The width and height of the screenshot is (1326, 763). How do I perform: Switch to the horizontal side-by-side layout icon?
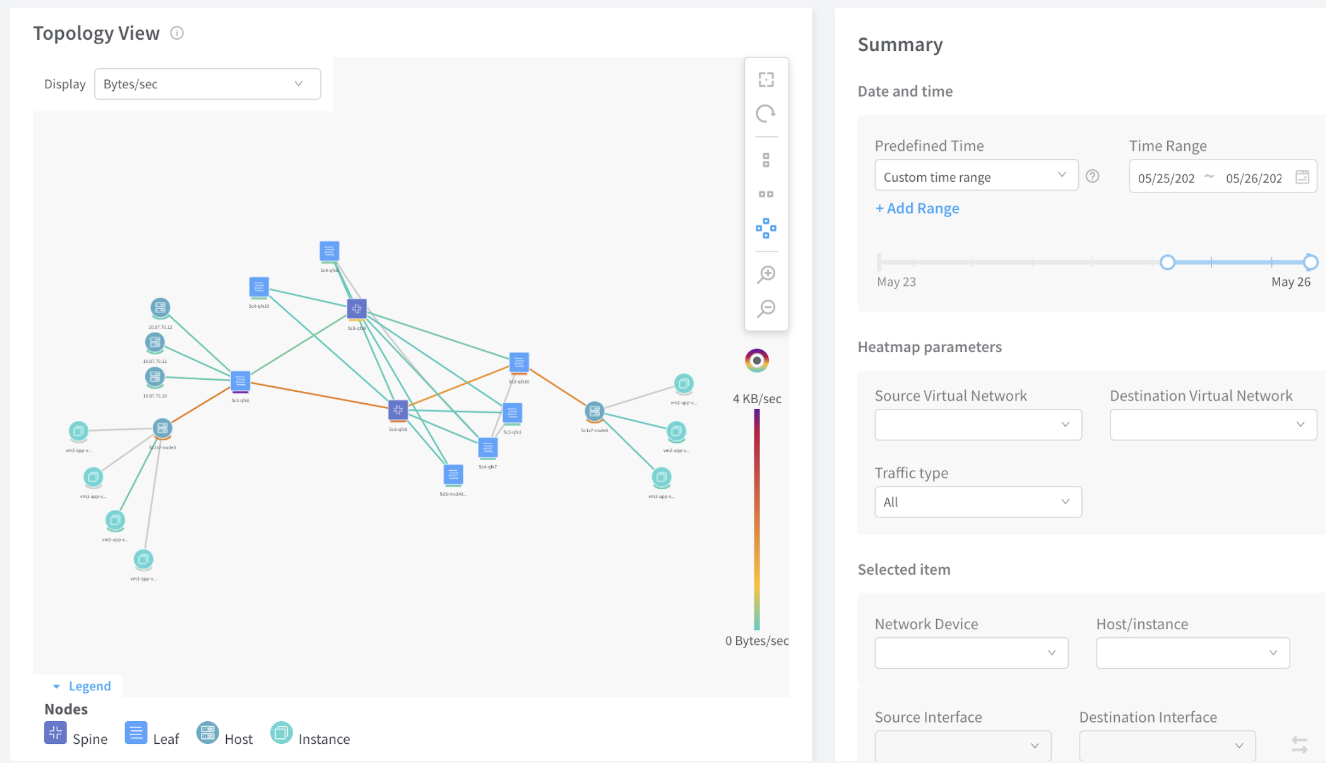coord(766,194)
